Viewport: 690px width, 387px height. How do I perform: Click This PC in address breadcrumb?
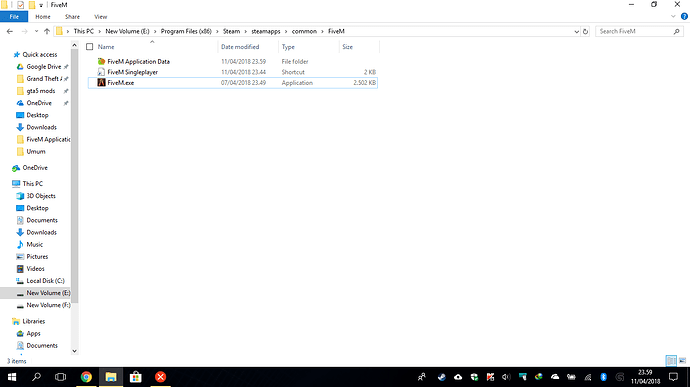tap(84, 31)
